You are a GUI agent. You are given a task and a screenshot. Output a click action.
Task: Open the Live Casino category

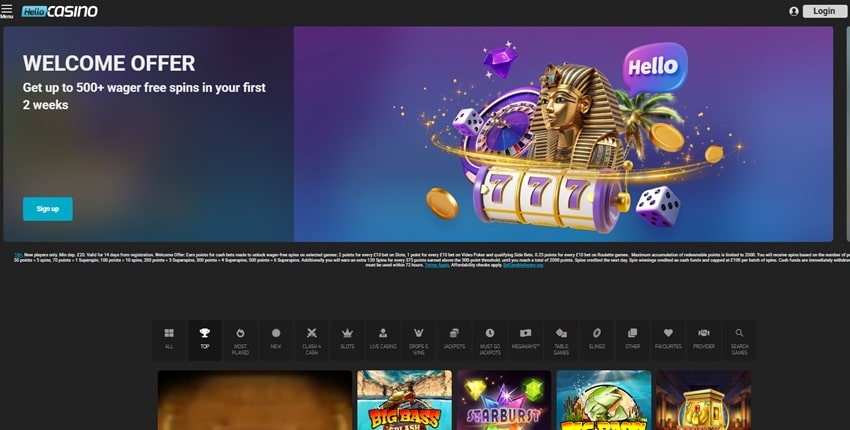383,340
